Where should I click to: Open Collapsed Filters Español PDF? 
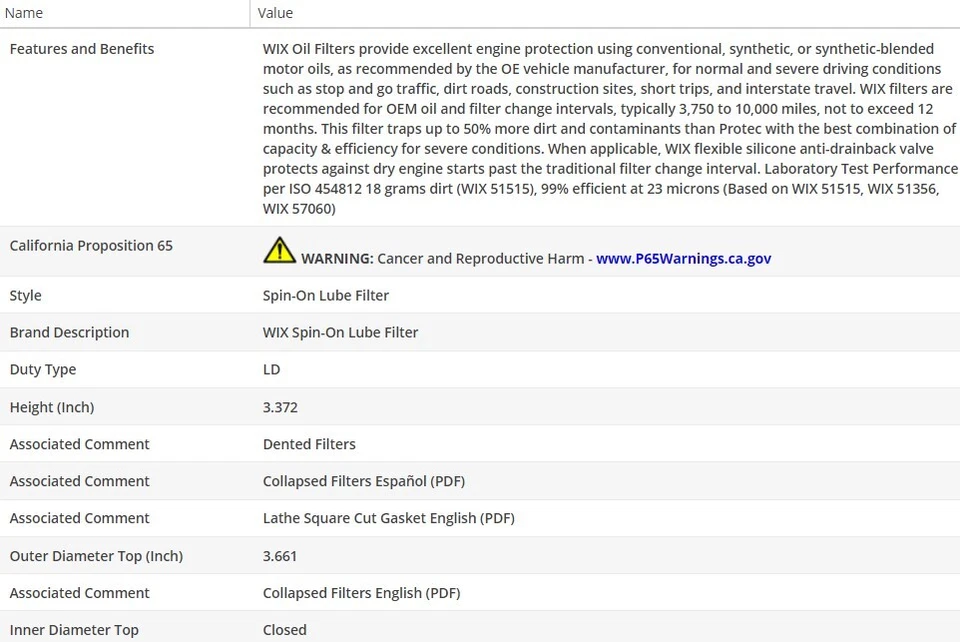(x=363, y=481)
